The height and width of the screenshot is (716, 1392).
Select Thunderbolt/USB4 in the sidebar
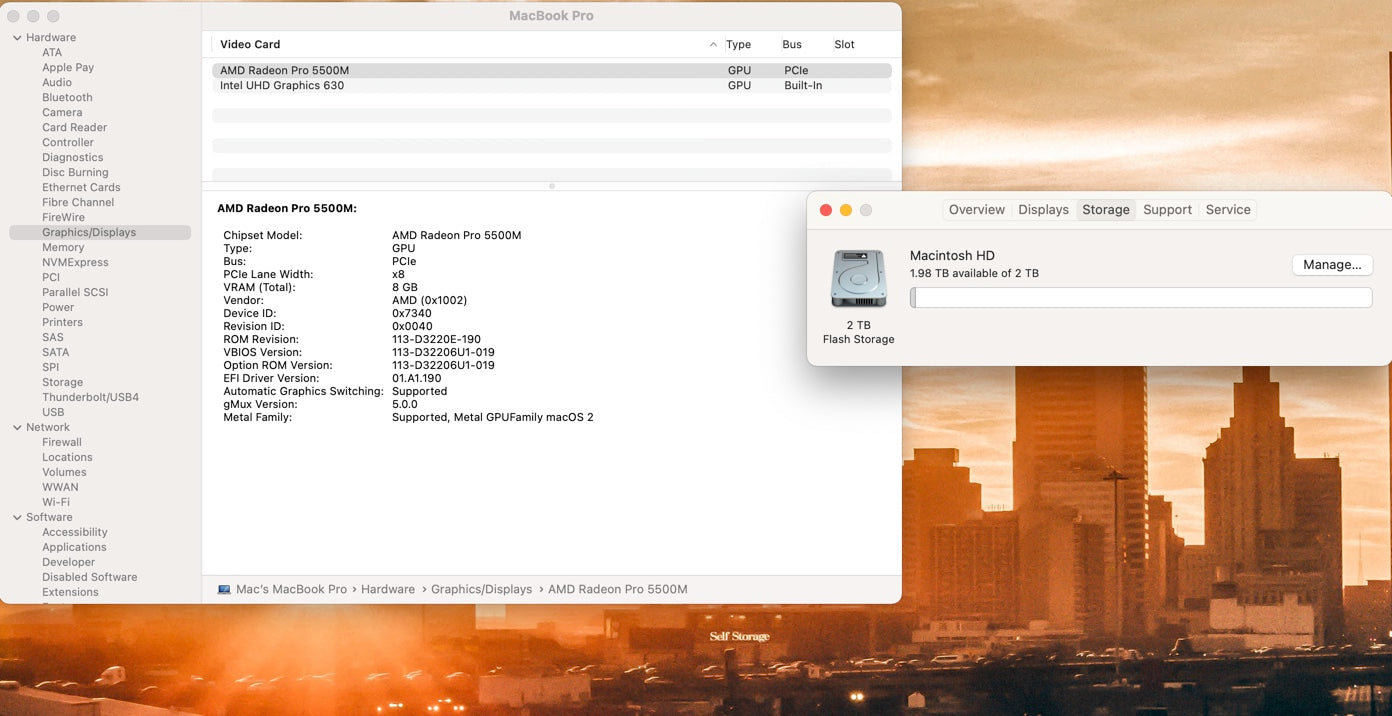(90, 398)
